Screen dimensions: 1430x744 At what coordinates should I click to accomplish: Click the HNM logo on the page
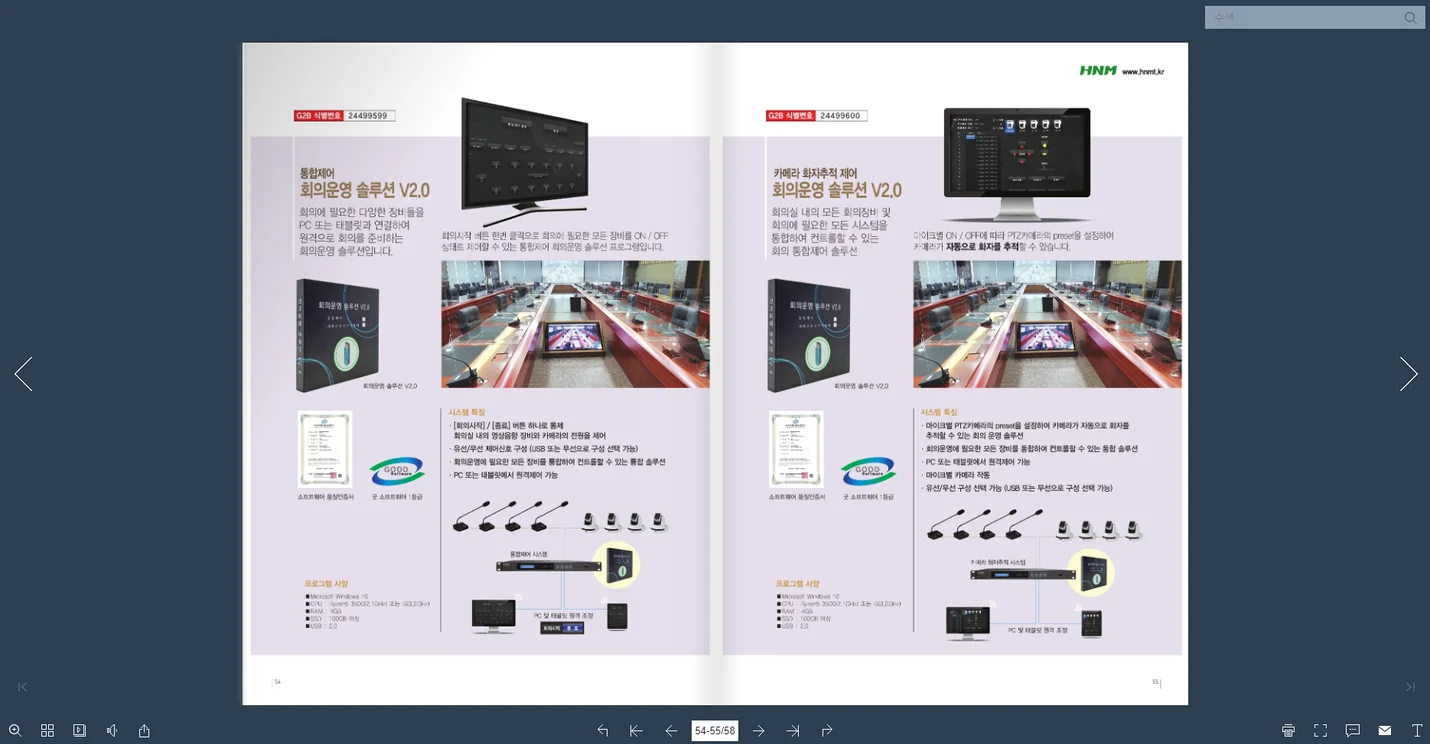[x=1098, y=71]
